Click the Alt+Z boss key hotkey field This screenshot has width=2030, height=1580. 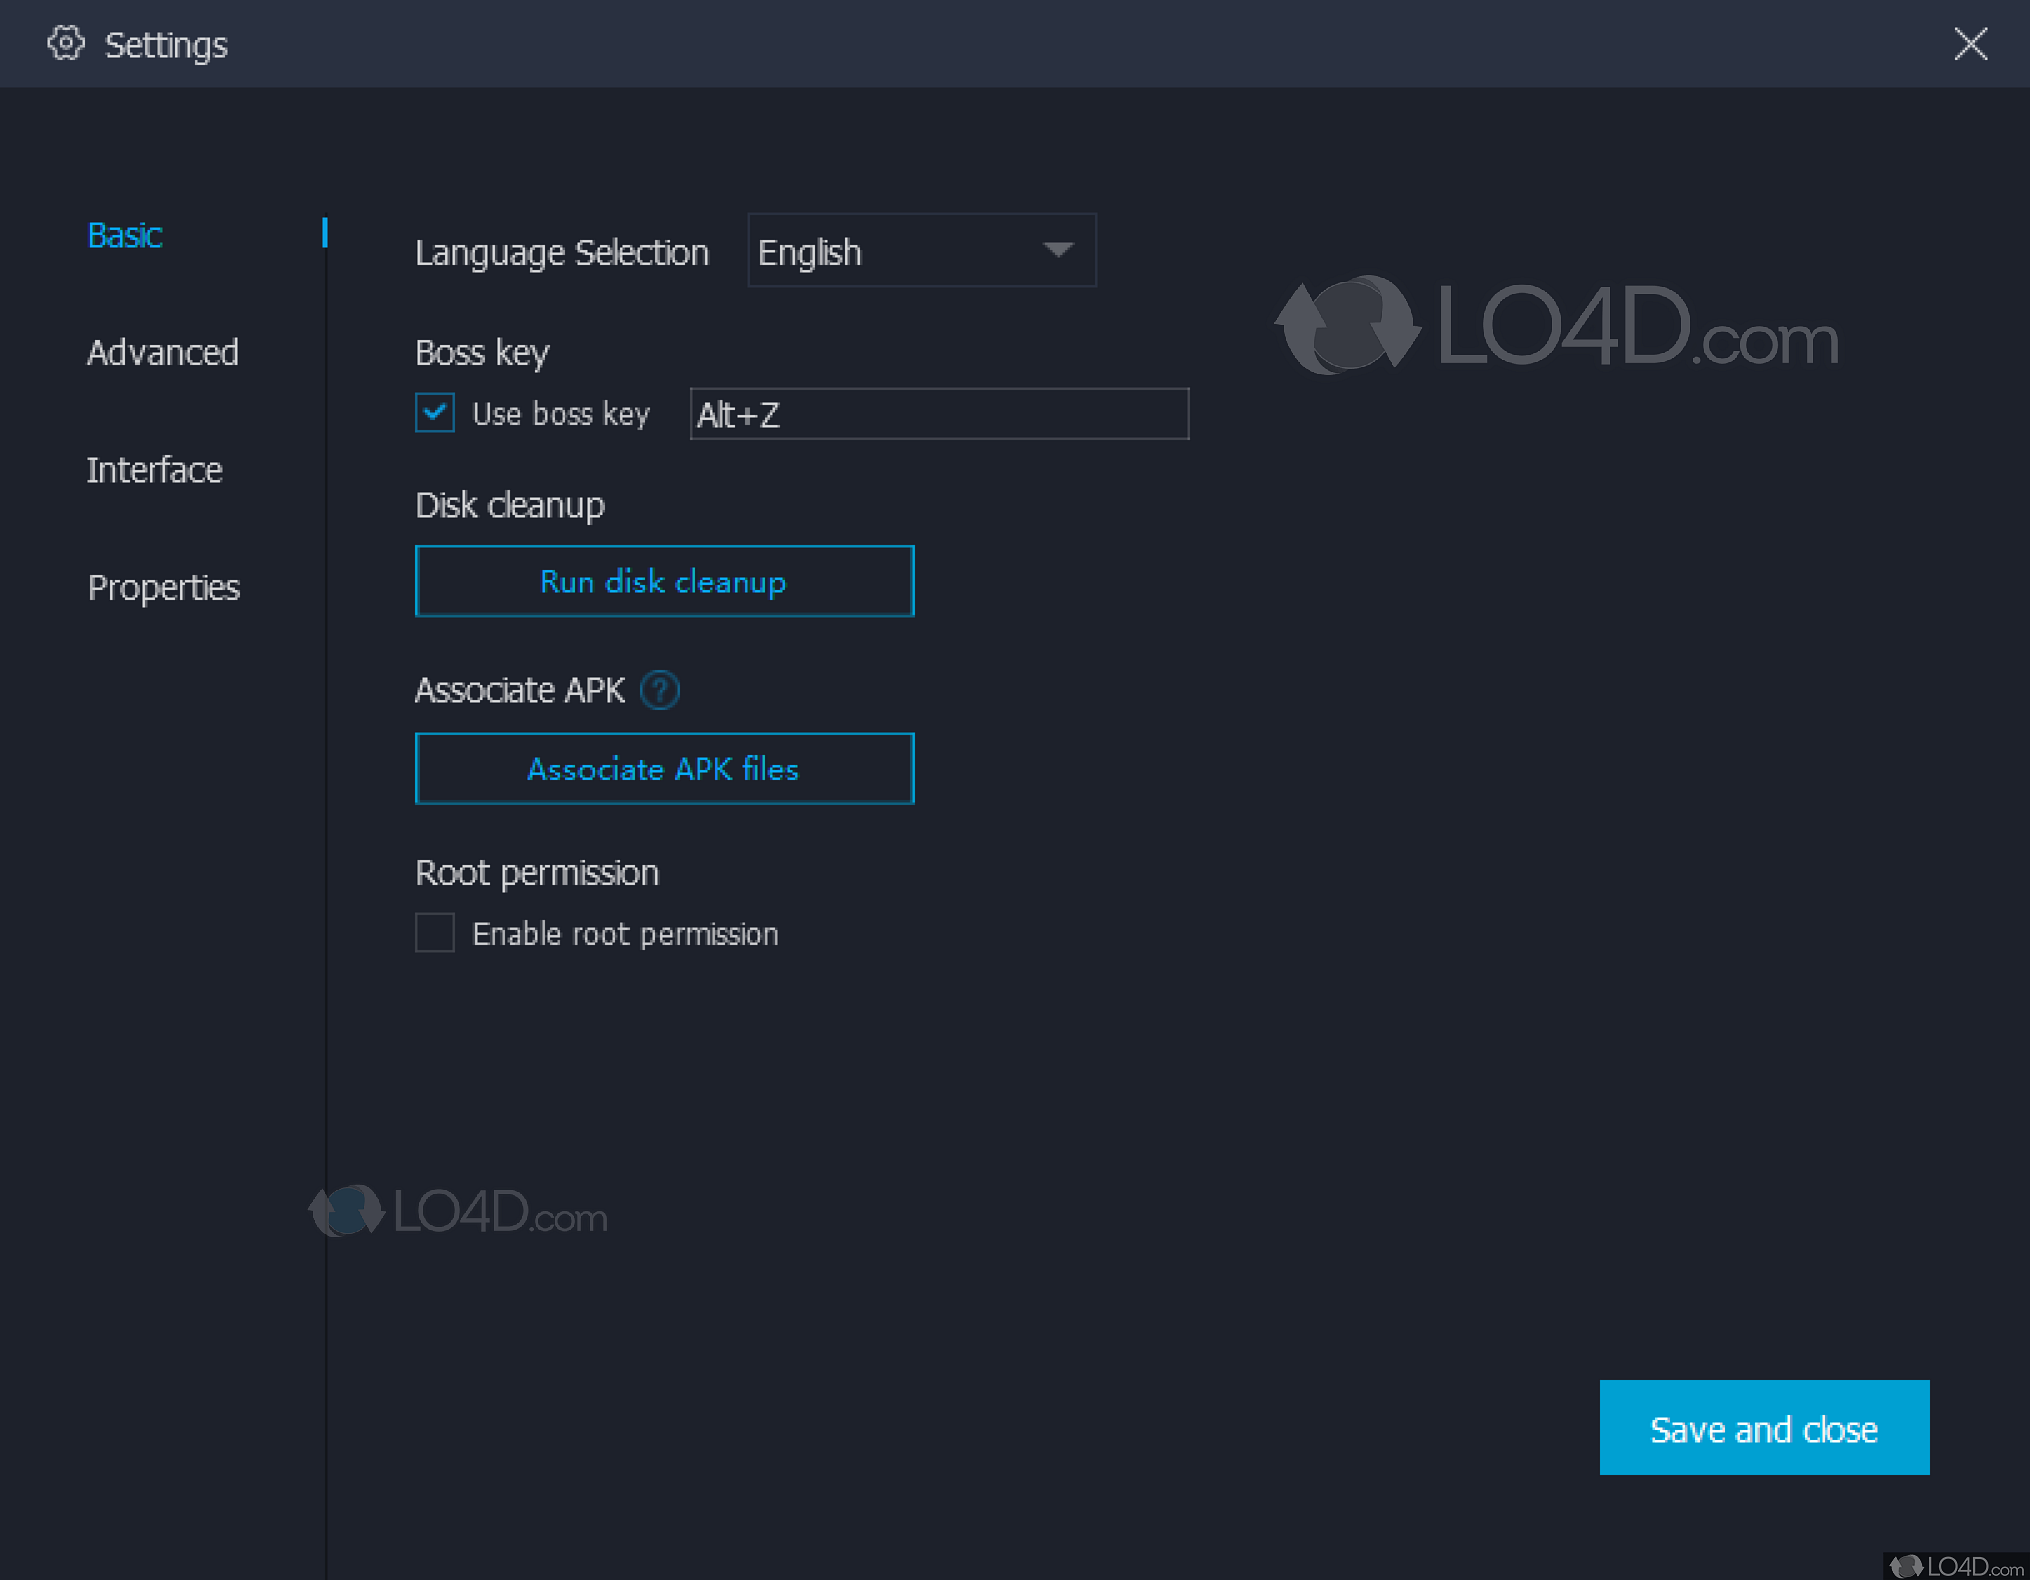click(938, 414)
